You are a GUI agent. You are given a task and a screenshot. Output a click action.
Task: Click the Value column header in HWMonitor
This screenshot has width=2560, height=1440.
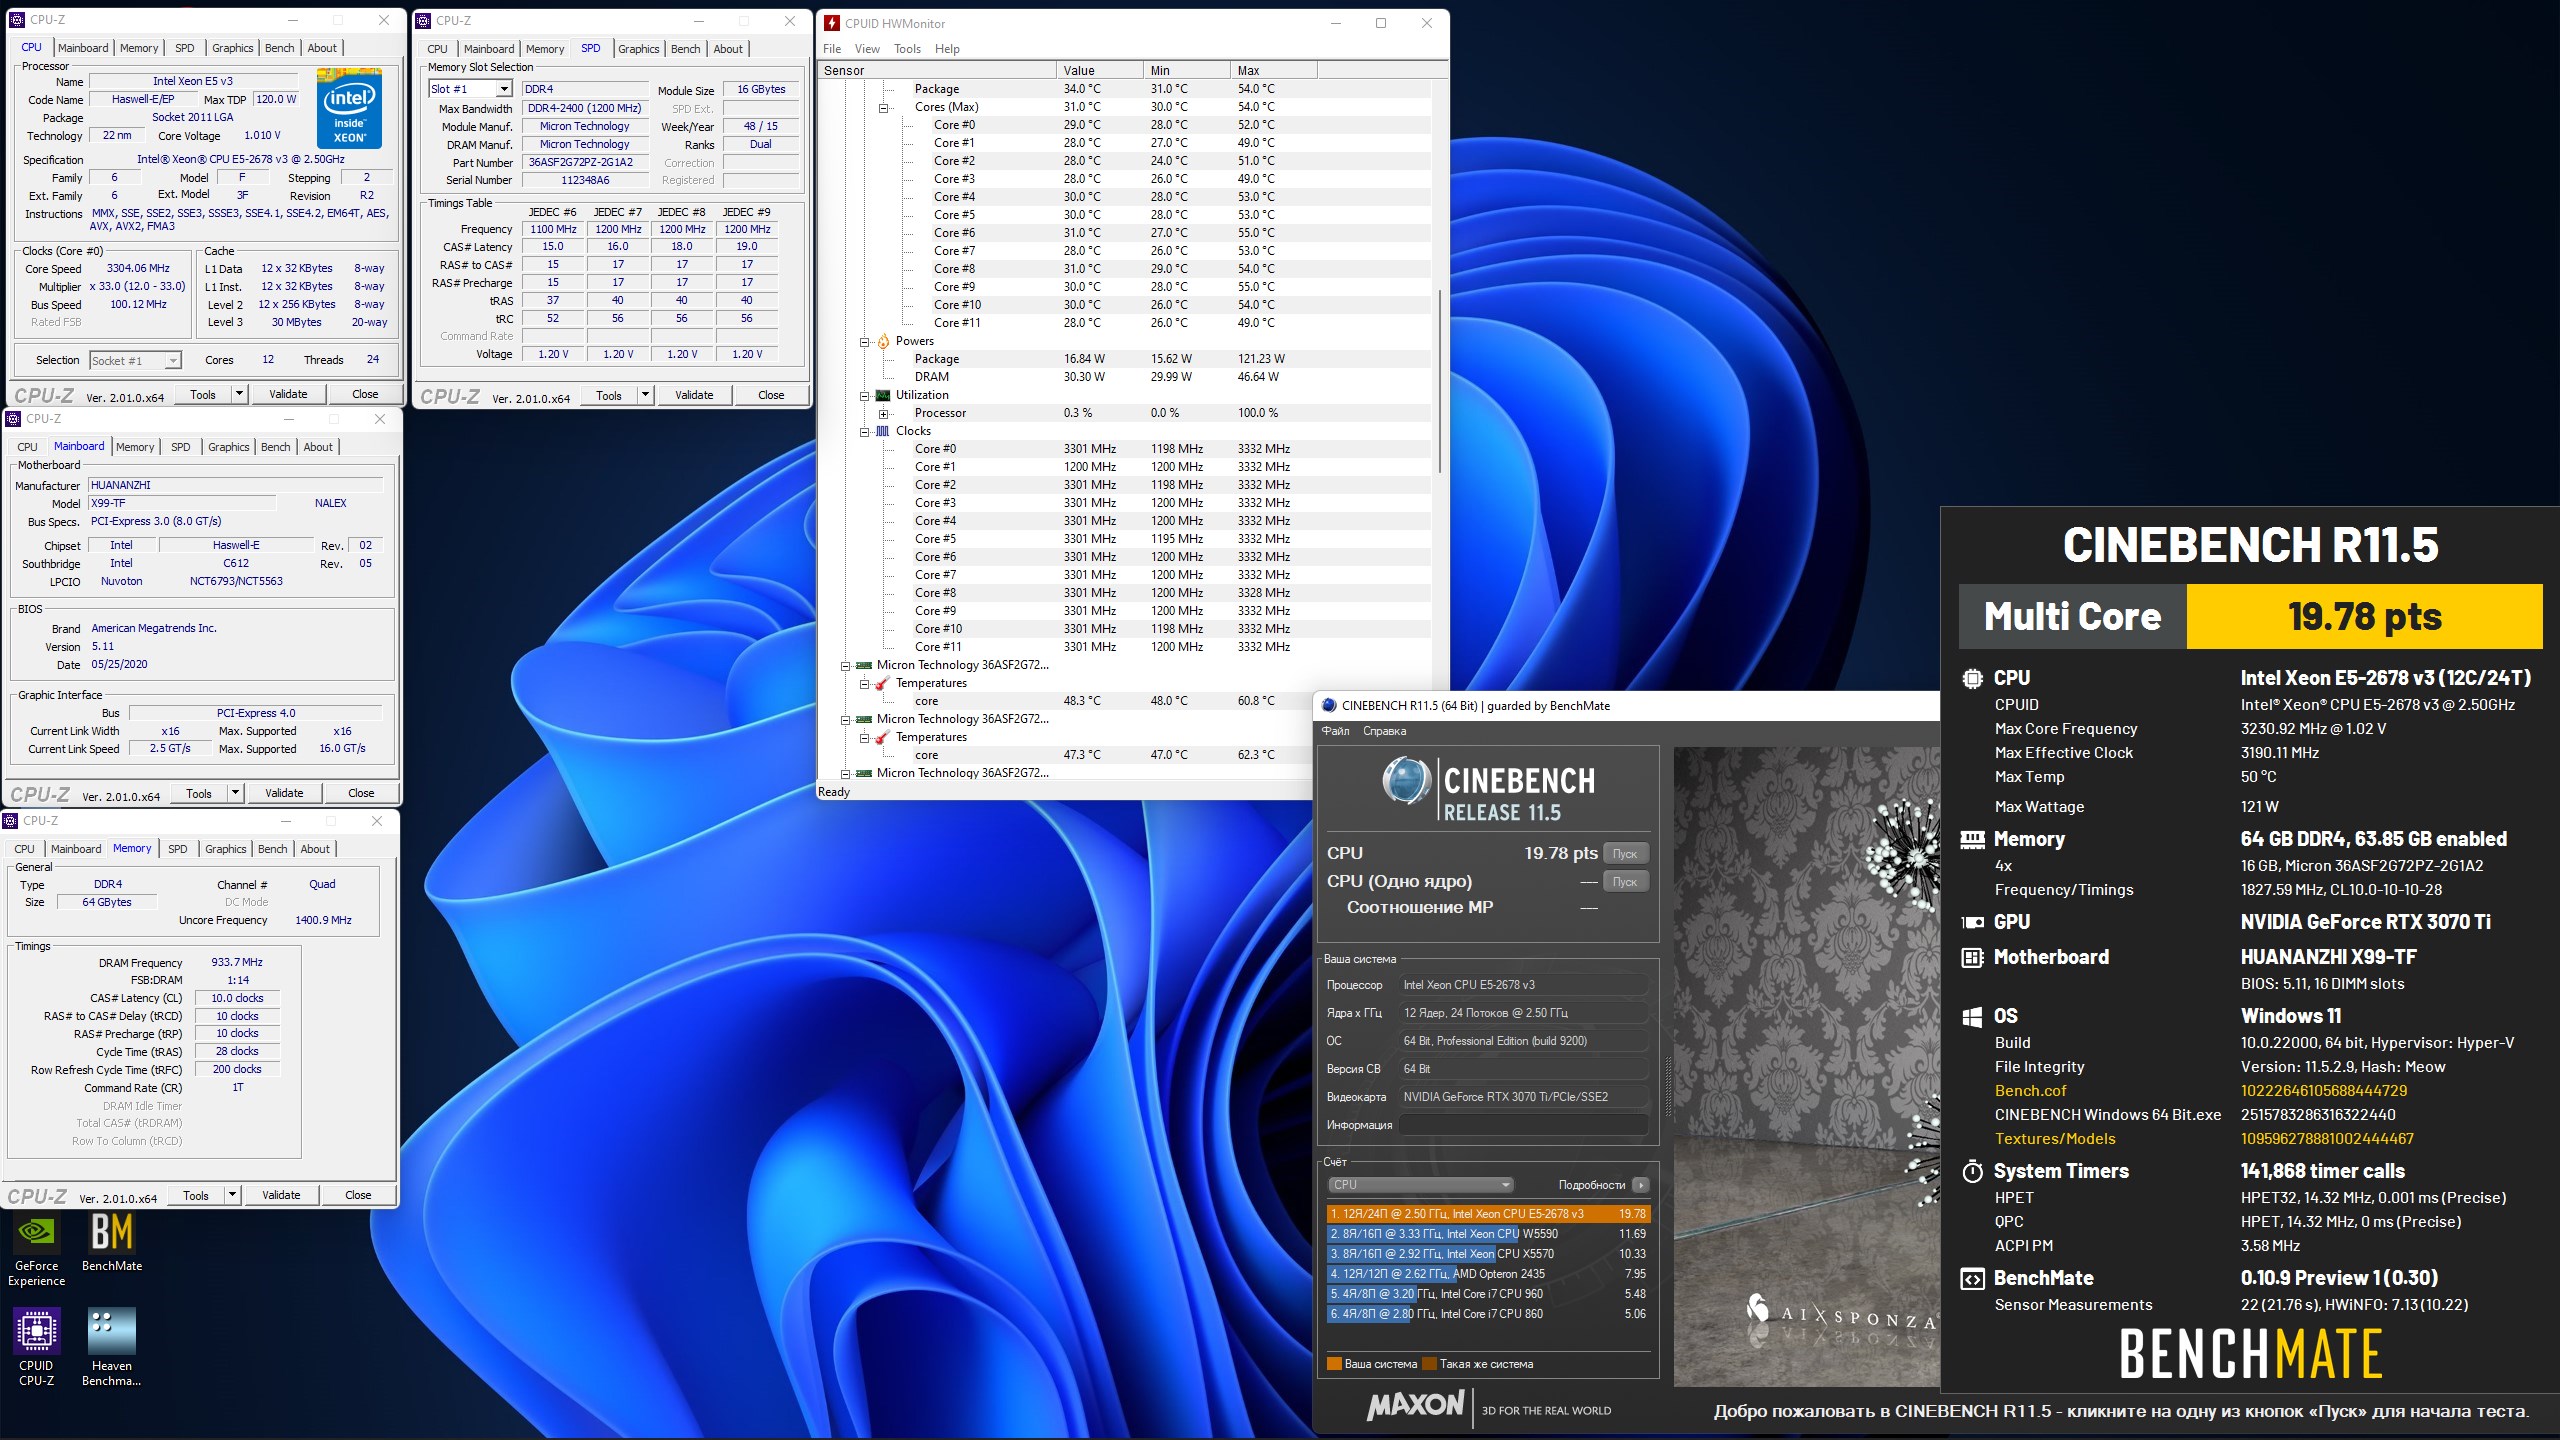pyautogui.click(x=1099, y=70)
